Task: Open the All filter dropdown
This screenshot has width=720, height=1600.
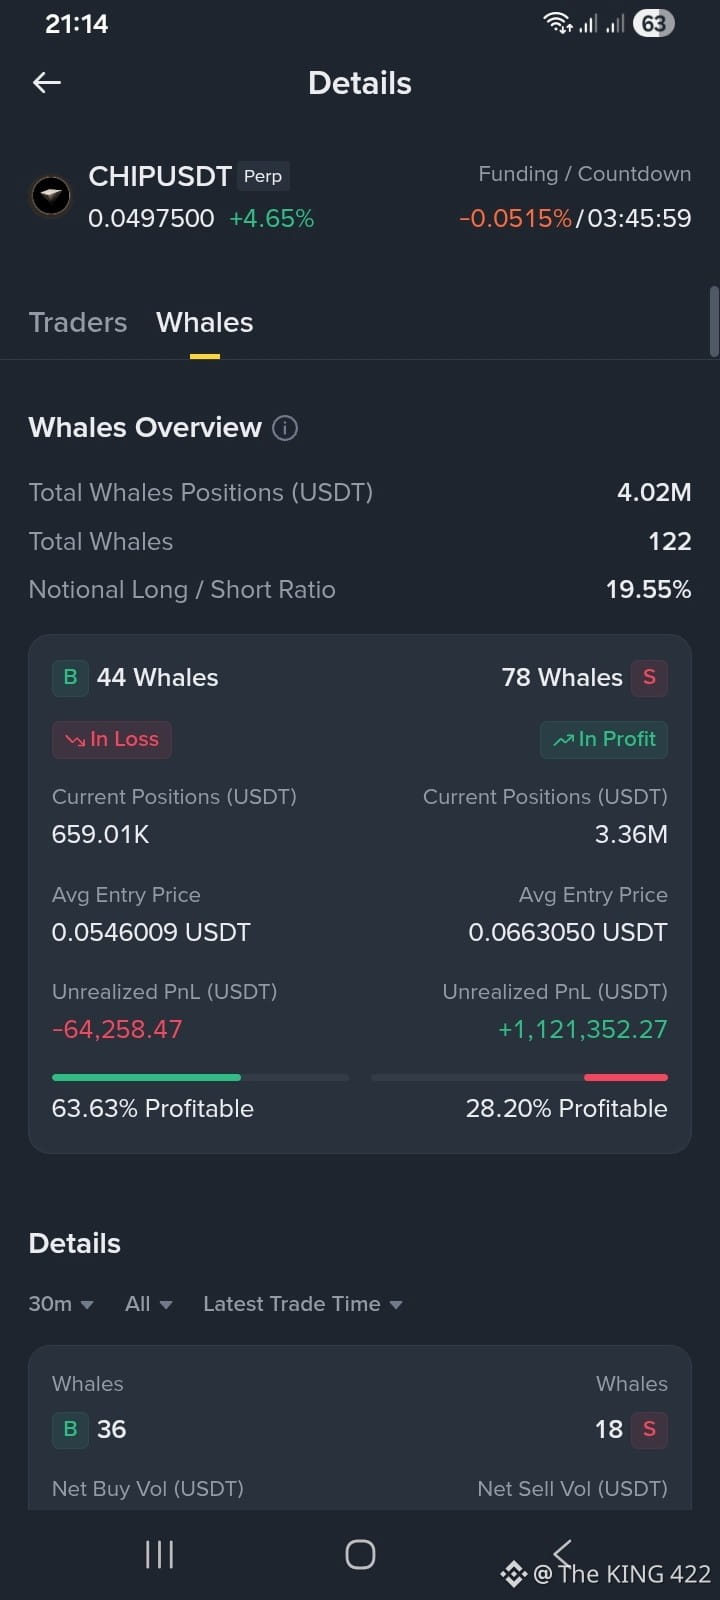Action: [x=149, y=1304]
